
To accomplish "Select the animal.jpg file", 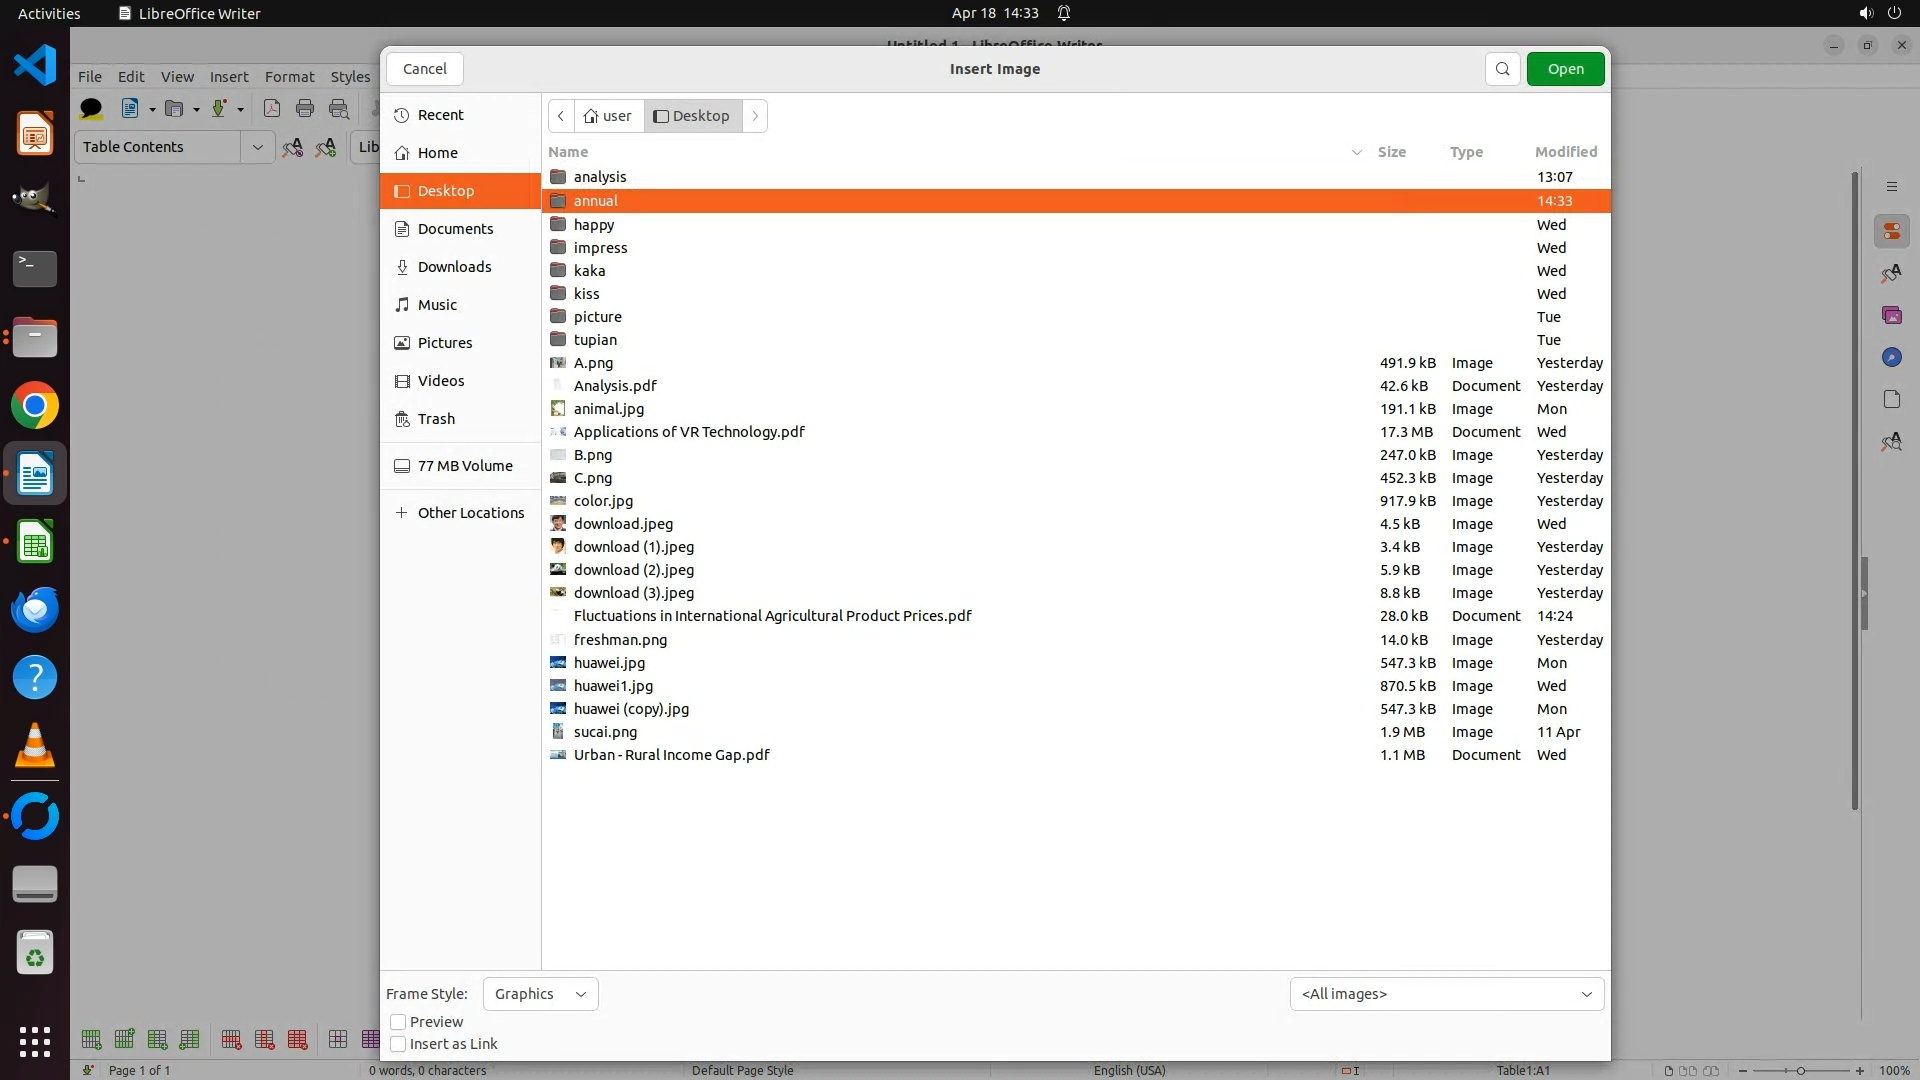I will point(608,409).
